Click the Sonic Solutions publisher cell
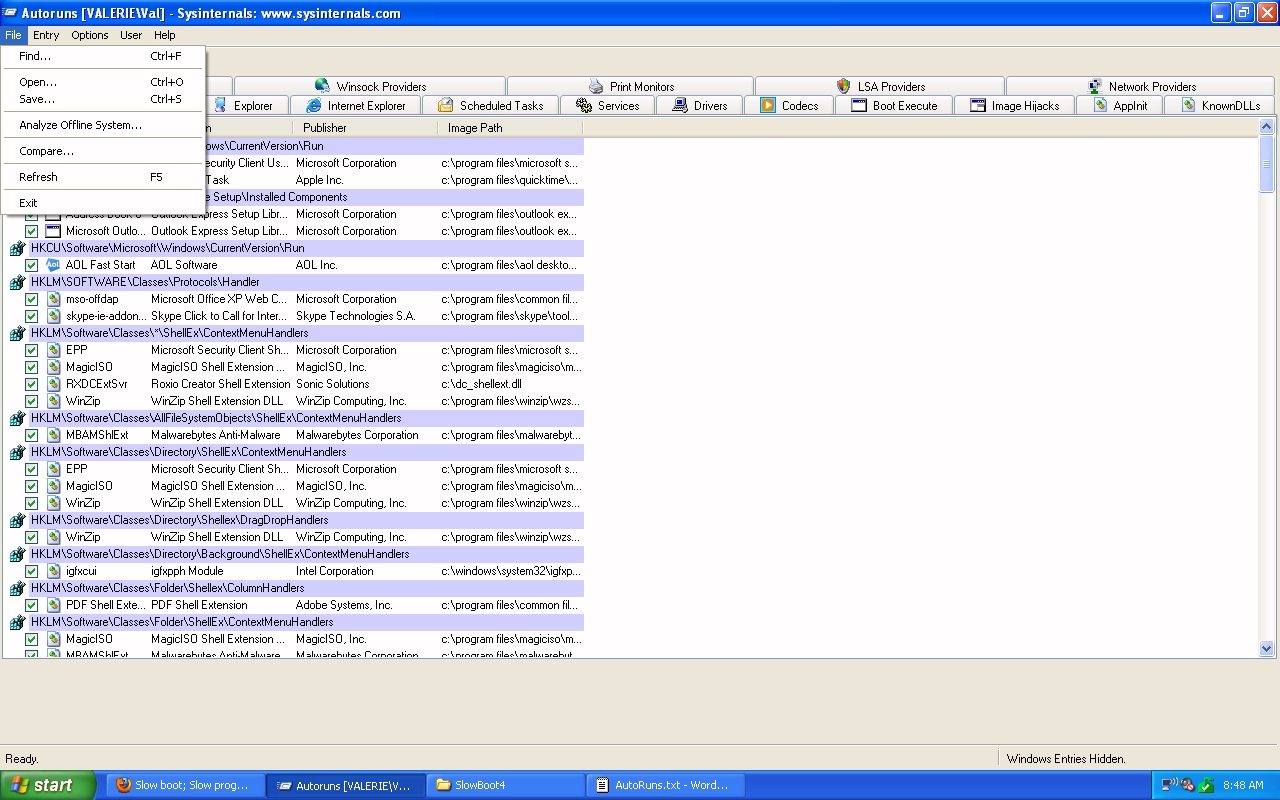This screenshot has height=800, width=1280. tap(333, 384)
